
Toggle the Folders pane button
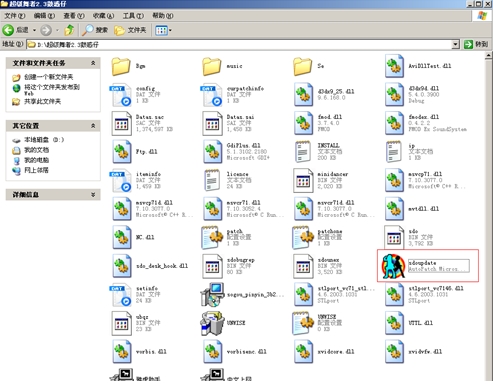[x=130, y=30]
